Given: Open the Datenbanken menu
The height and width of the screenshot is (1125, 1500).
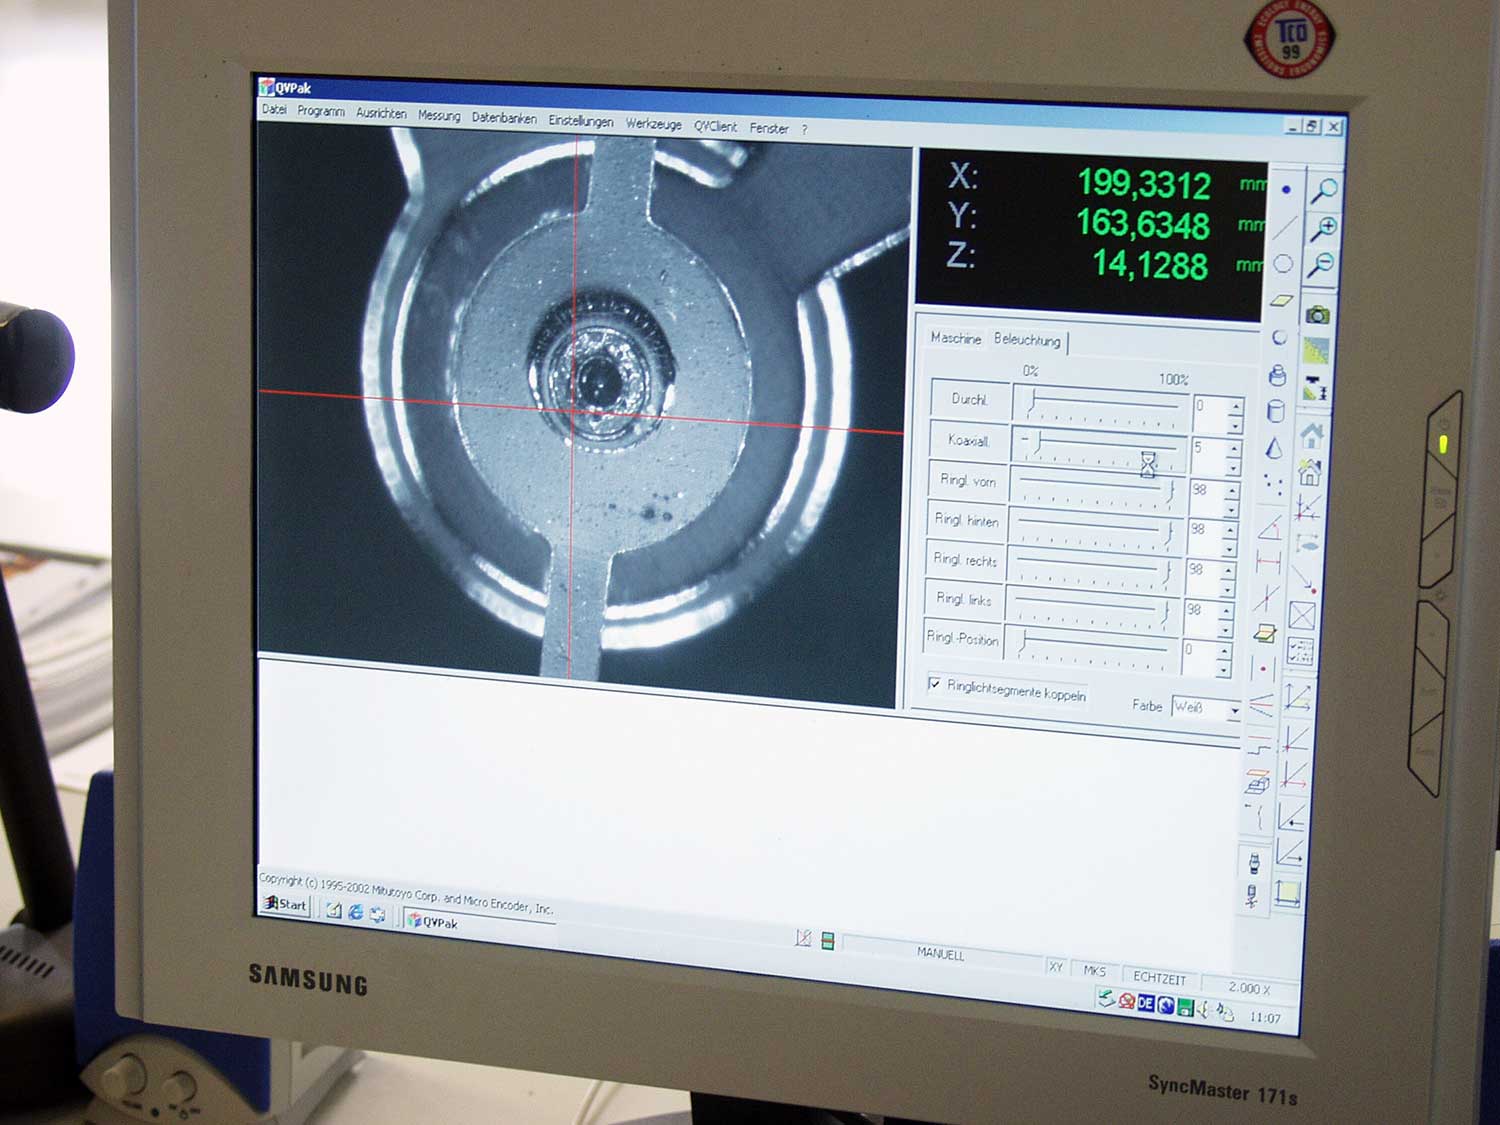Looking at the screenshot, I should tap(504, 118).
